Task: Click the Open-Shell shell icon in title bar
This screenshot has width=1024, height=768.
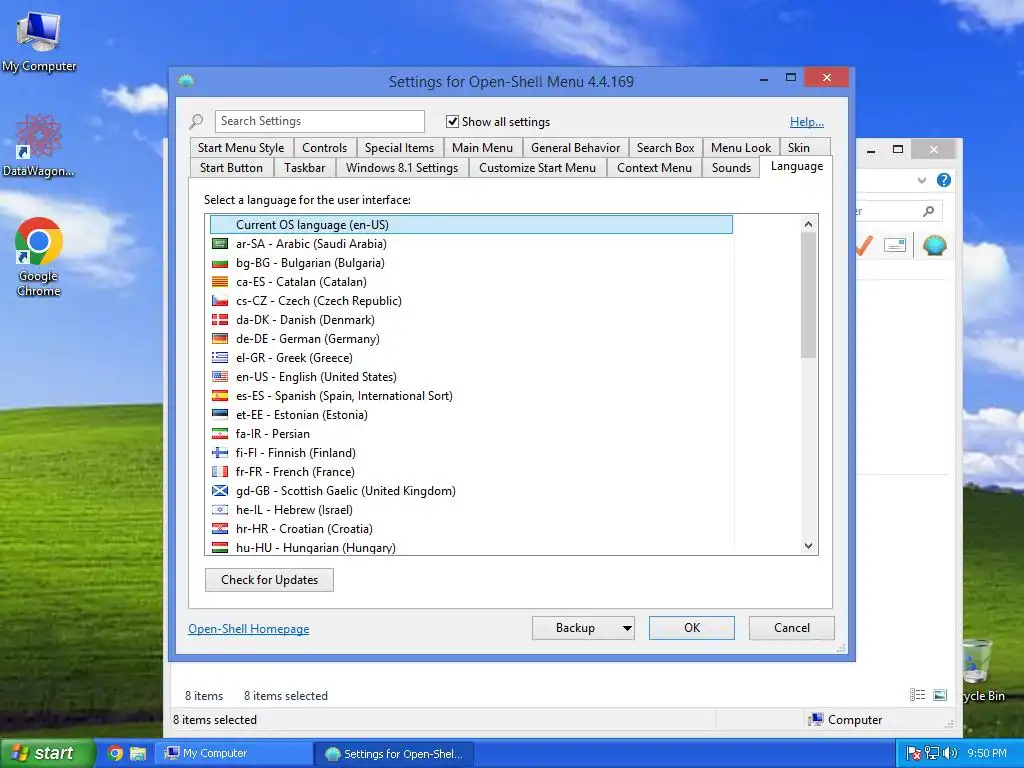Action: point(186,81)
